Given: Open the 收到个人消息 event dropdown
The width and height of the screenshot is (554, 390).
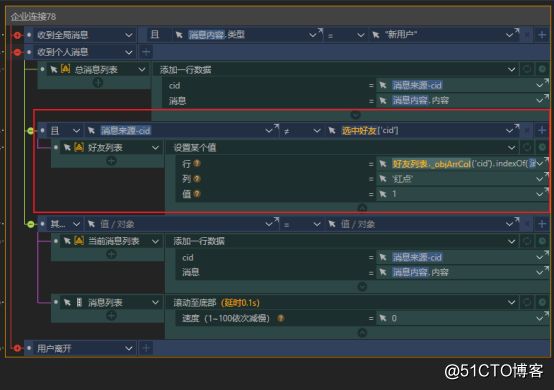Looking at the screenshot, I should click(x=129, y=52).
